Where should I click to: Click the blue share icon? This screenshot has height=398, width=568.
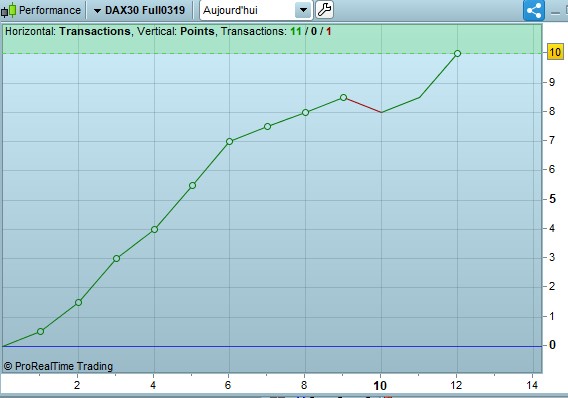coord(534,10)
